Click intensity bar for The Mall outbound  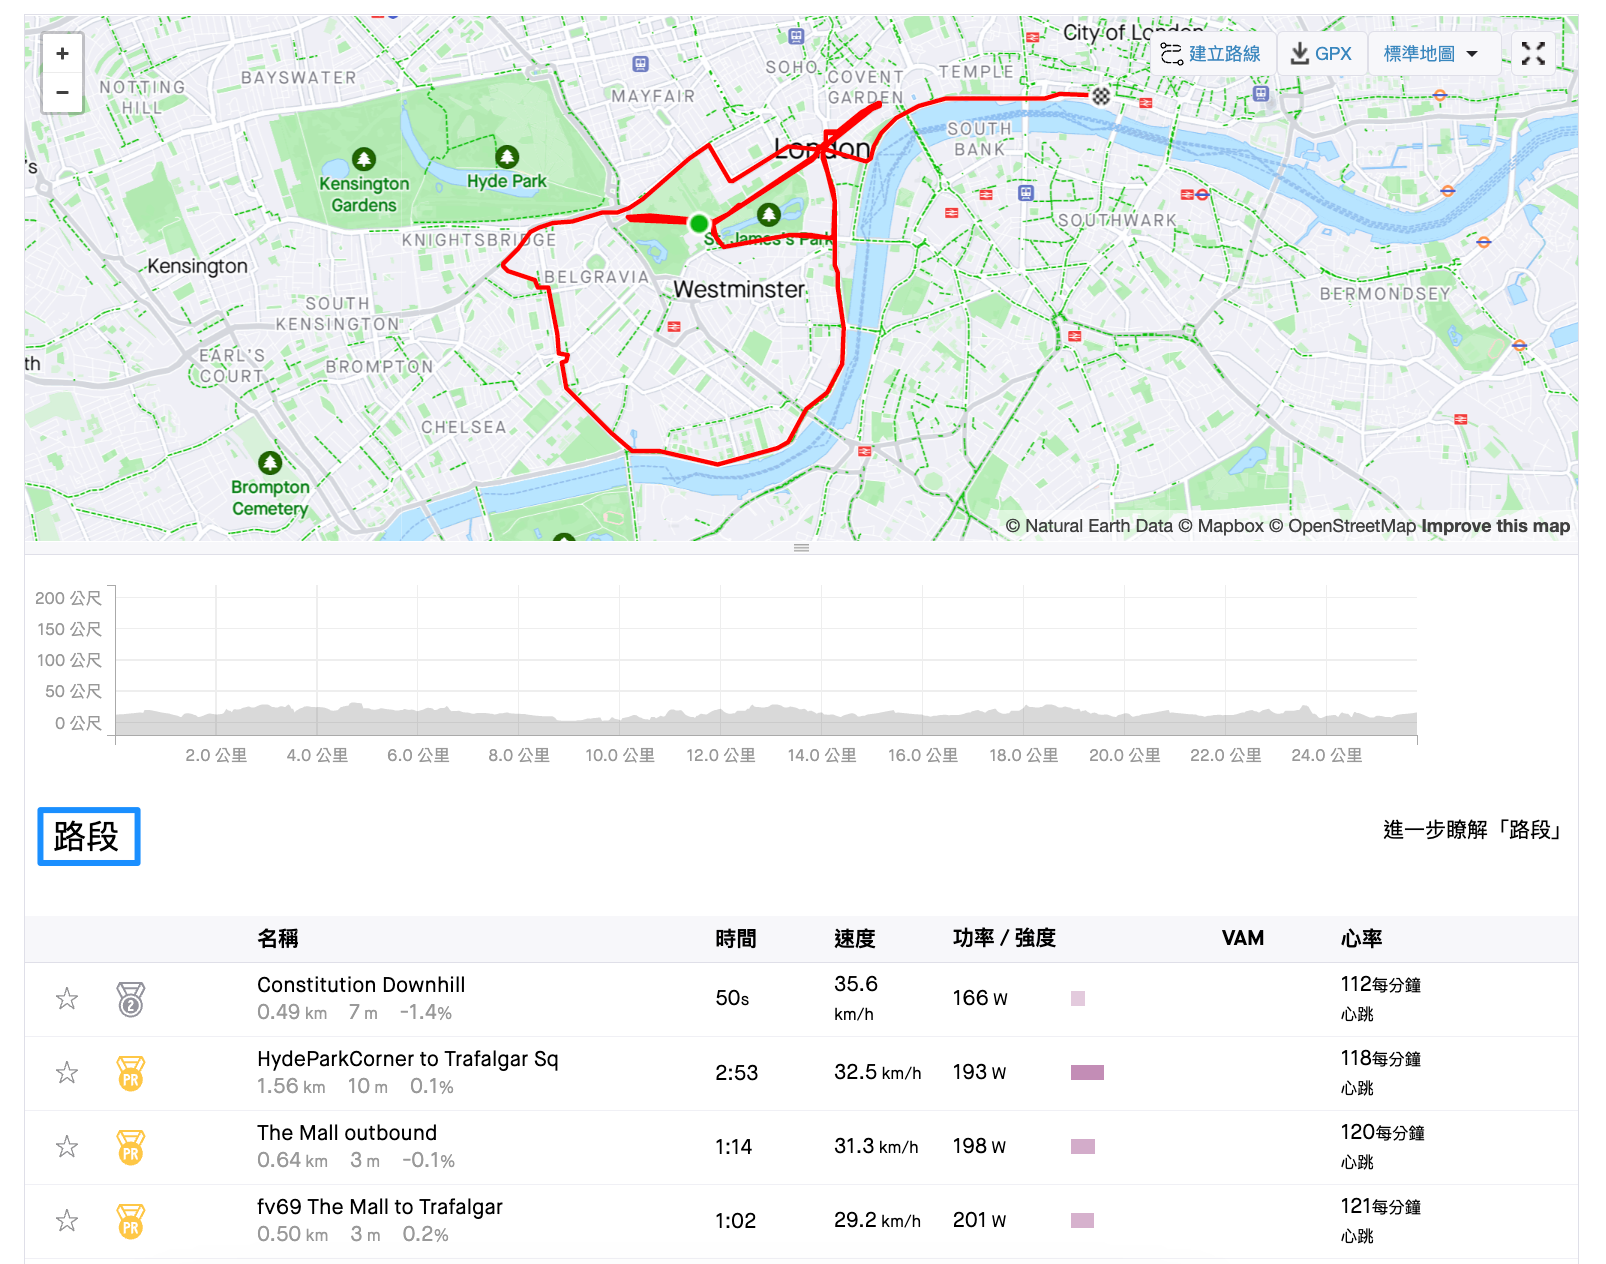[x=1083, y=1146]
